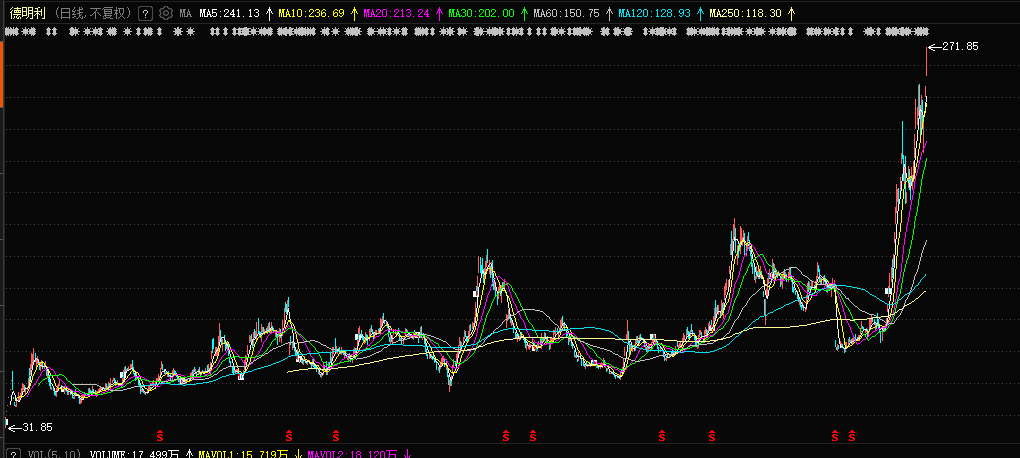This screenshot has width=1020, height=458.
Task: Click the first red S marker from the left
Action: (160, 435)
